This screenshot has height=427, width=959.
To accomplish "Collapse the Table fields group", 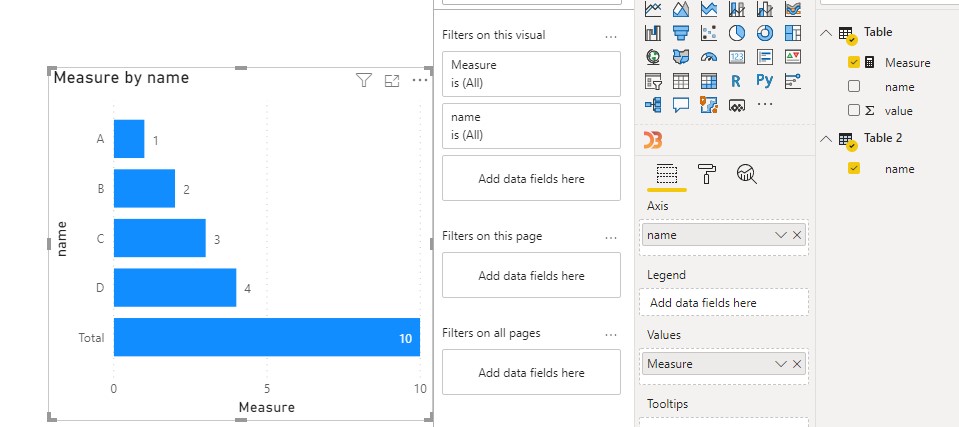I will tap(826, 32).
